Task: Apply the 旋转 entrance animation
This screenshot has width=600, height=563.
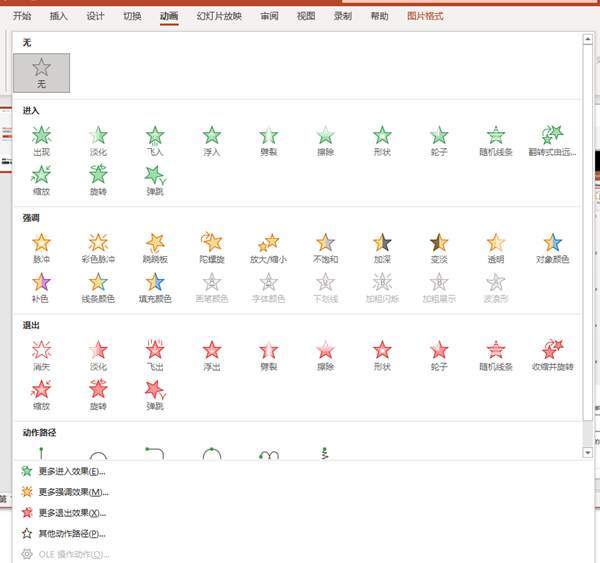Action: click(x=98, y=180)
